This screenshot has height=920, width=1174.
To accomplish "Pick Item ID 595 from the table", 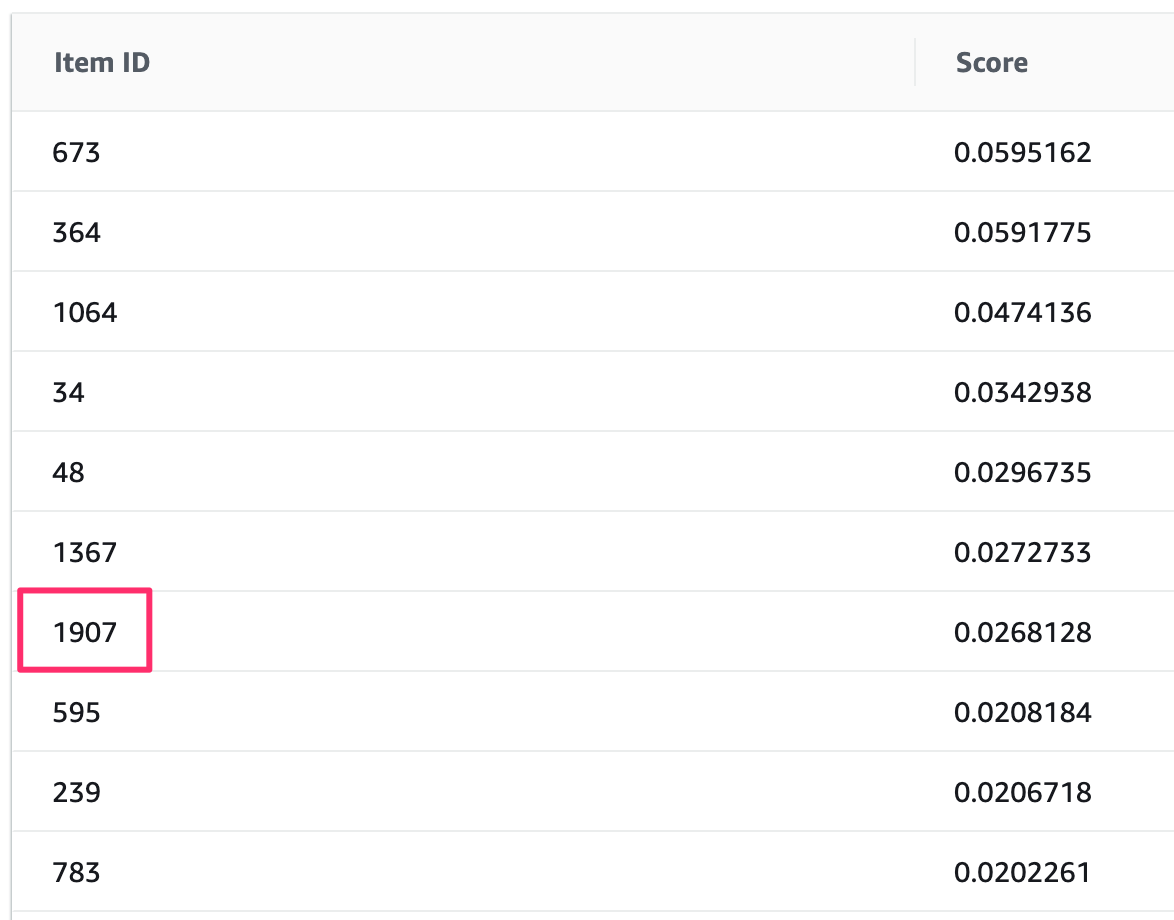I will pyautogui.click(x=76, y=713).
